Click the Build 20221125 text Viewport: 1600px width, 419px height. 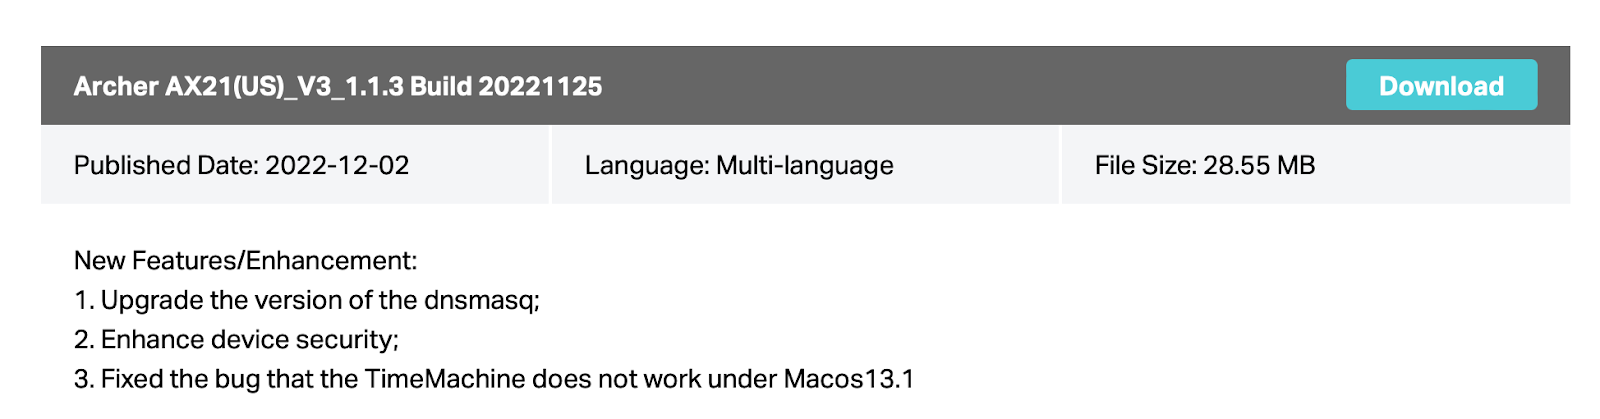[506, 86]
